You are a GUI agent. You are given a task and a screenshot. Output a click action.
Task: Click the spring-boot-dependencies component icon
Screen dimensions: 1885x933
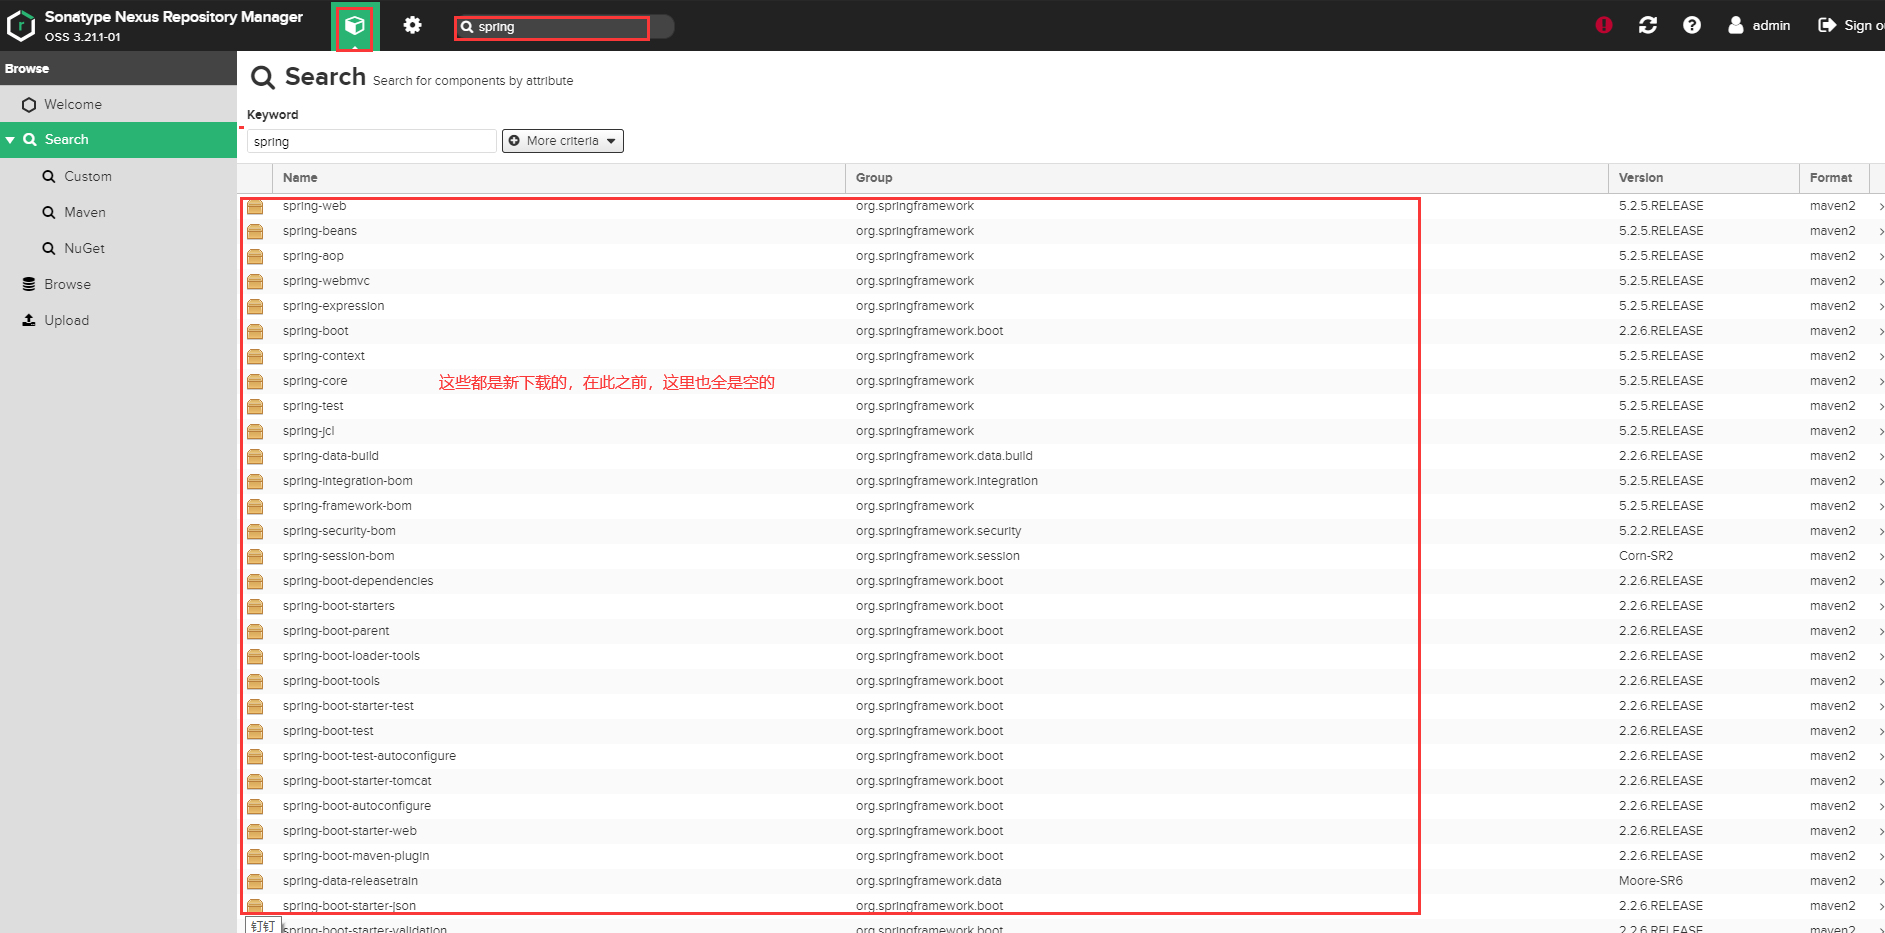coord(255,581)
